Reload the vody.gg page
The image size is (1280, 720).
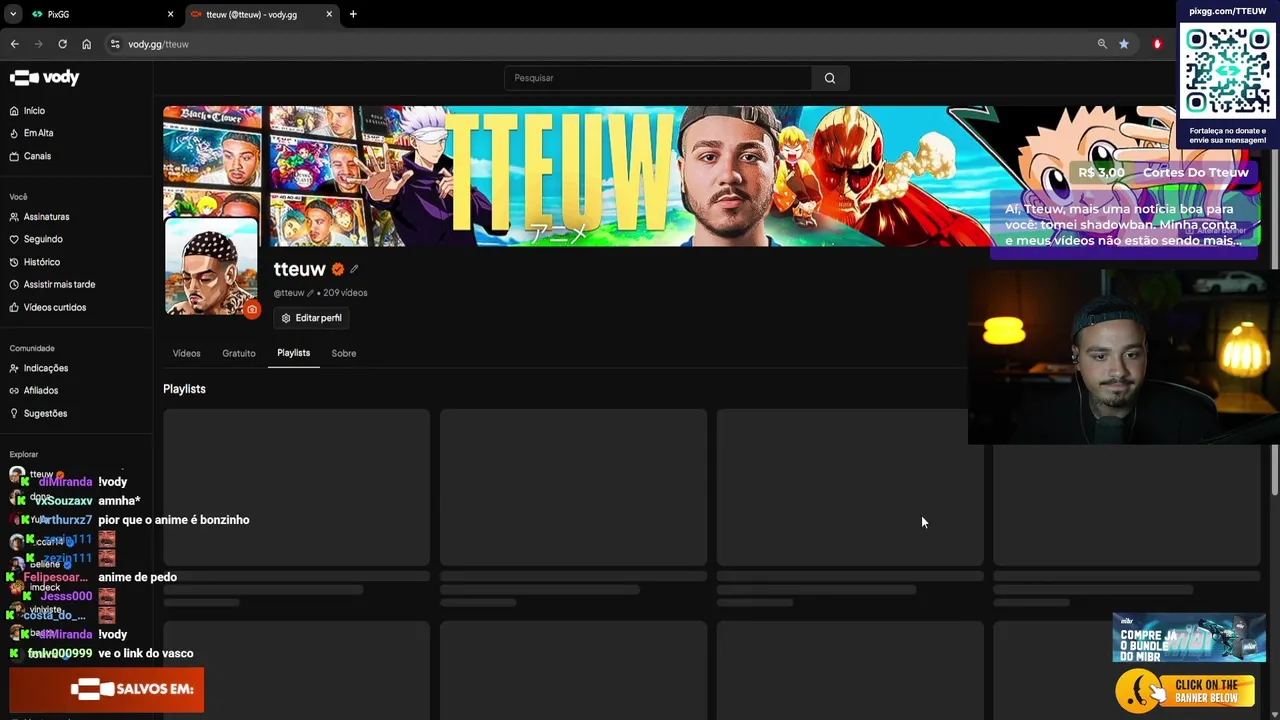coord(62,44)
